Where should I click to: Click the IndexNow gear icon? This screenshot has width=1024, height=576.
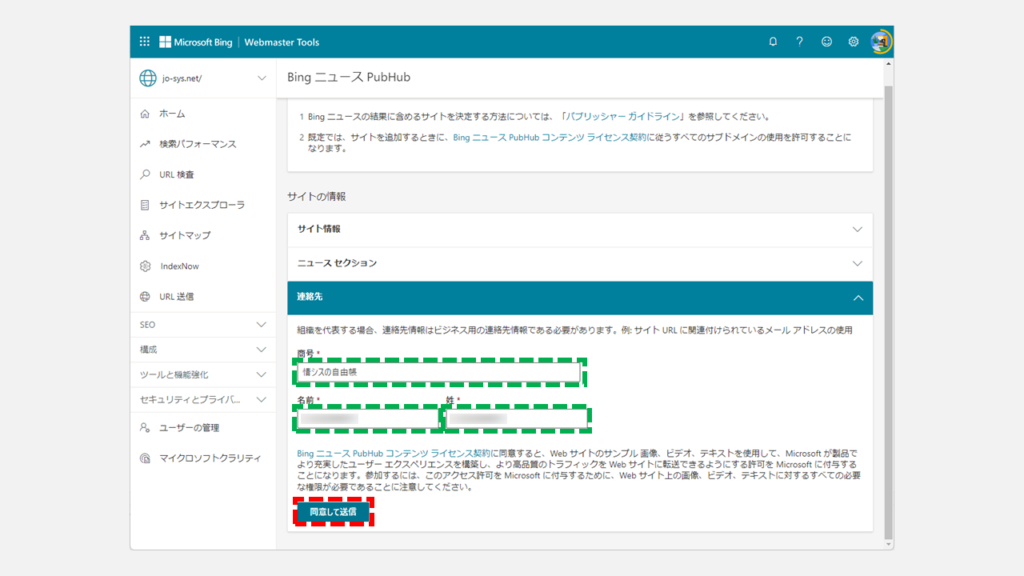[146, 266]
